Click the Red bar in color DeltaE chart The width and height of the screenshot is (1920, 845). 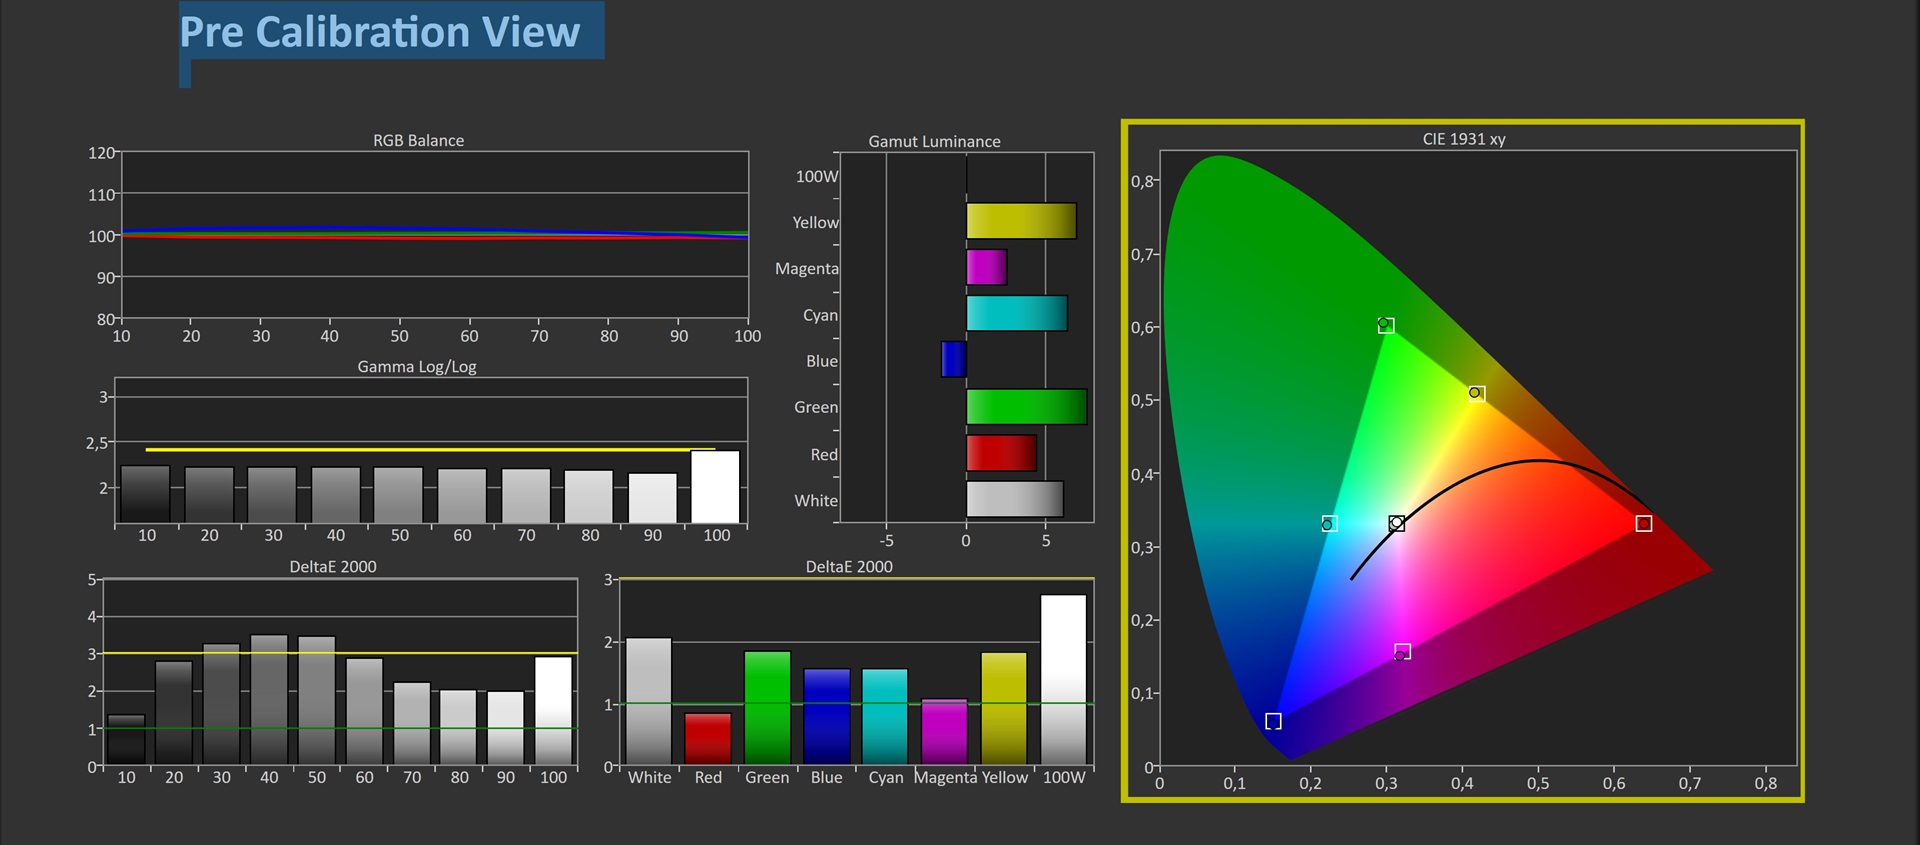point(708,738)
